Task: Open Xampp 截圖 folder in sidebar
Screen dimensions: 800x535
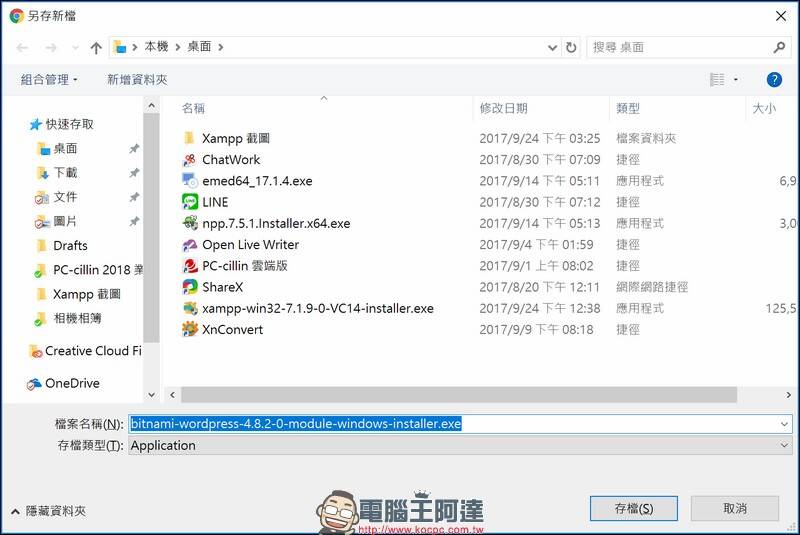Action: pos(87,294)
